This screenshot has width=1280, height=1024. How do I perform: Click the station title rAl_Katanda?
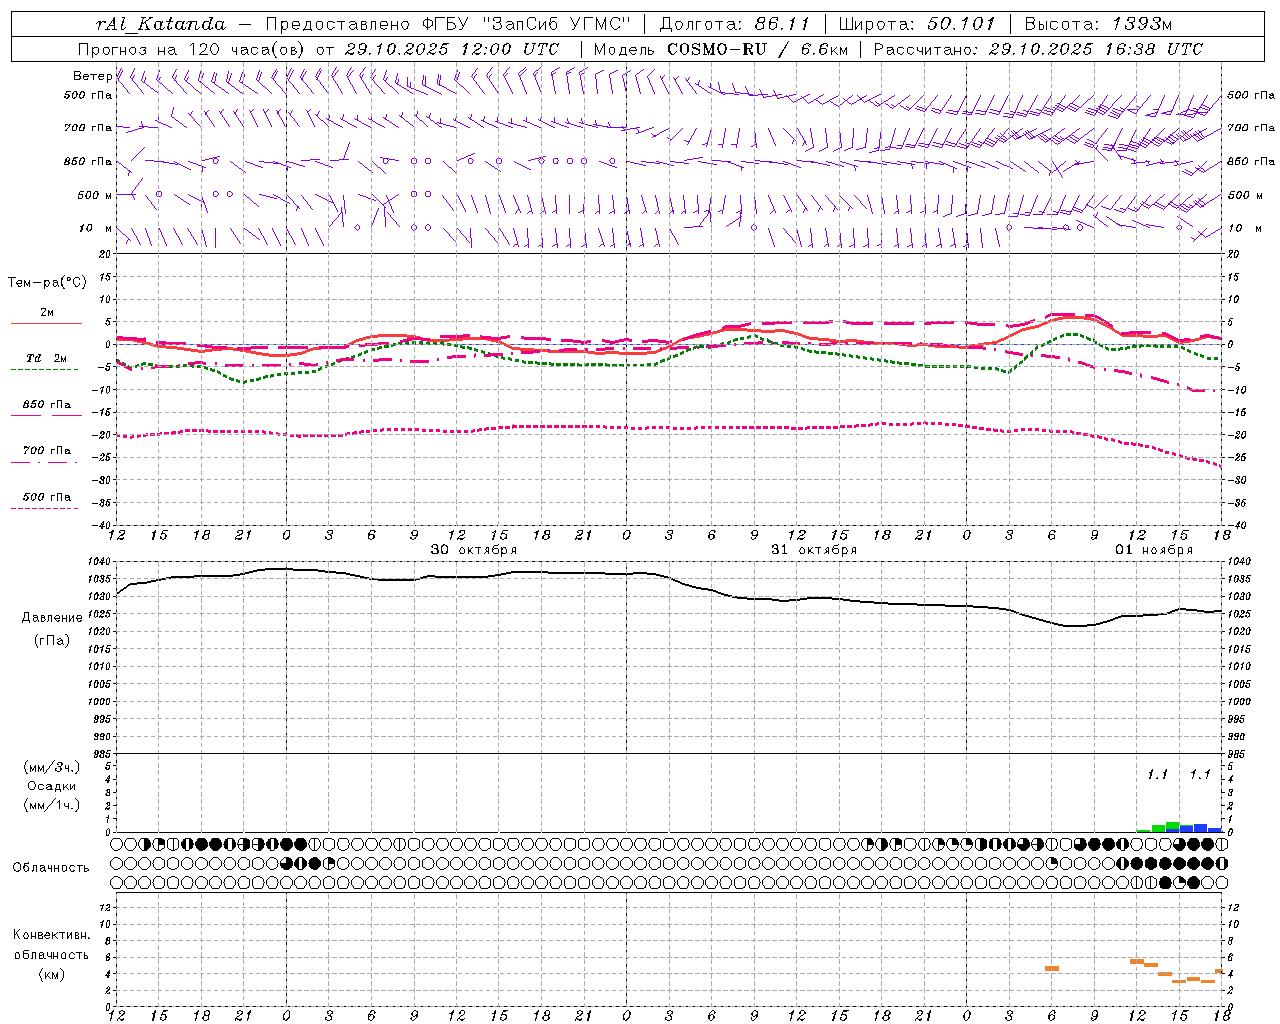coord(161,24)
